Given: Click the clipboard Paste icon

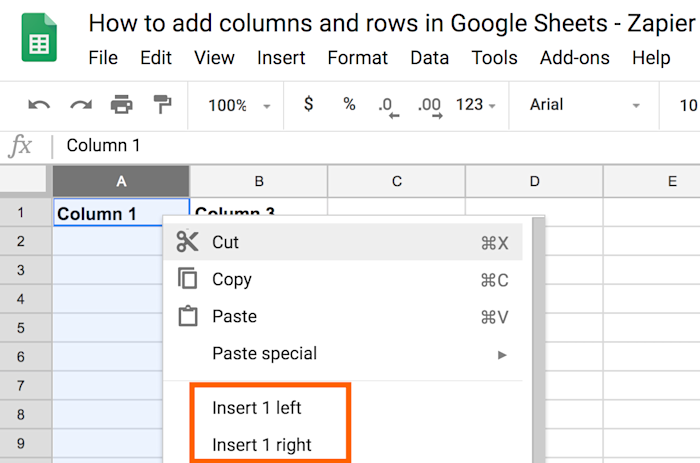Looking at the screenshot, I should pos(188,316).
